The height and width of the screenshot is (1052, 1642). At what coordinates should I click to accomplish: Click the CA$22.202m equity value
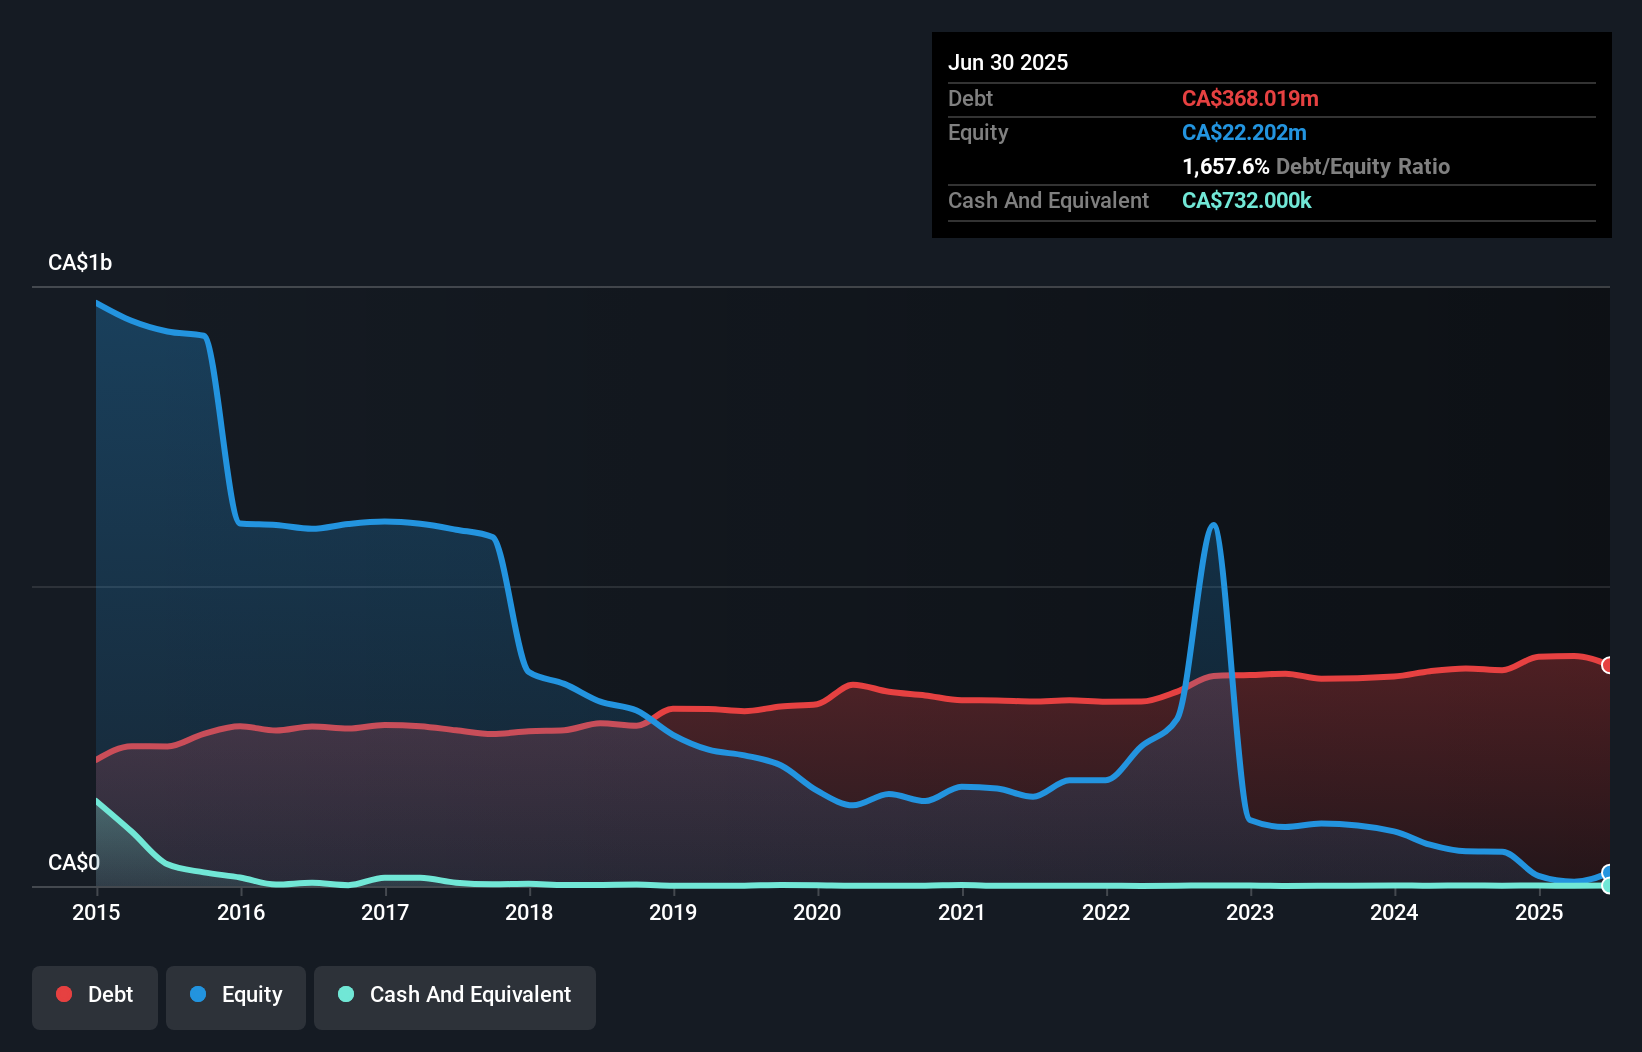(1244, 132)
